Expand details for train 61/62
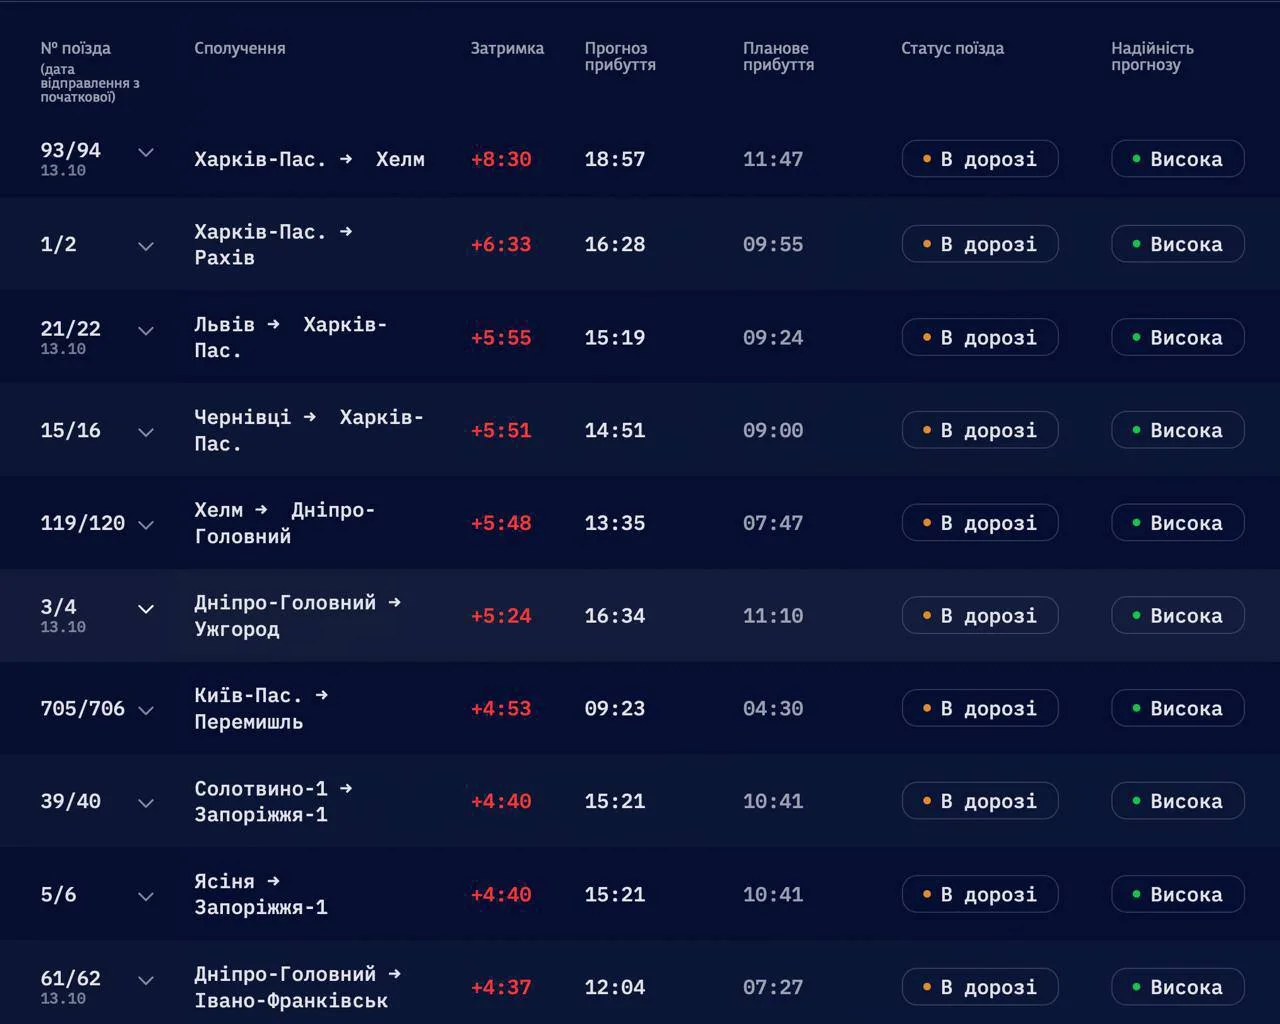 146,981
